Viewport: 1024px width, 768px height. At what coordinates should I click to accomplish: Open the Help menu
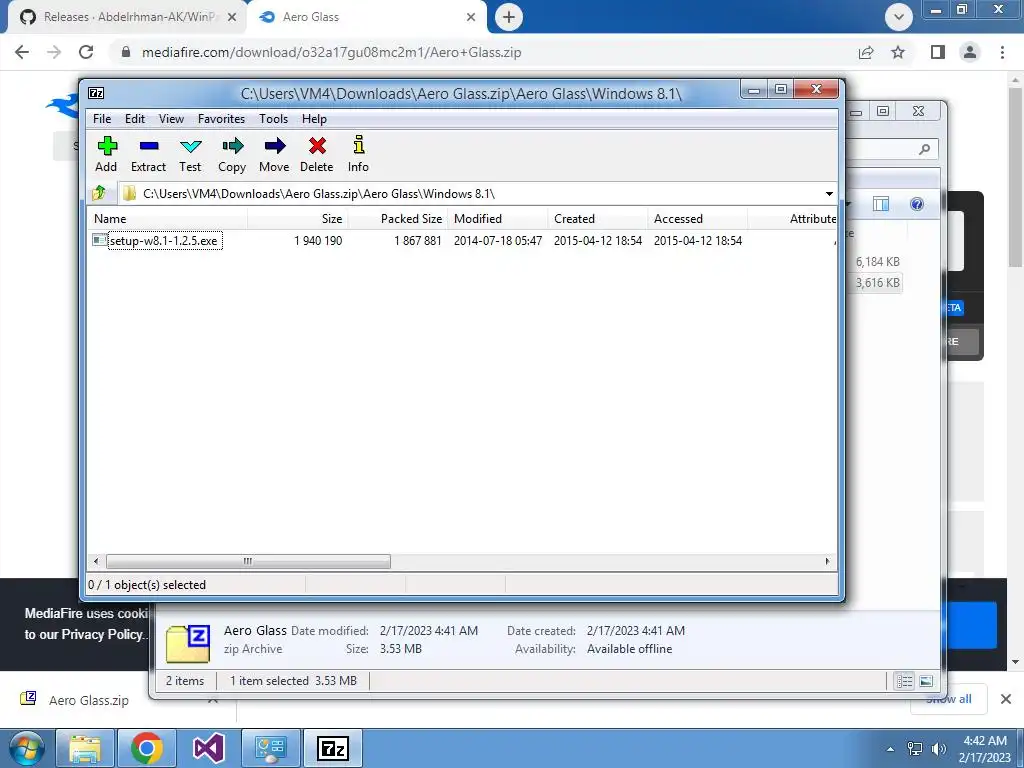[314, 119]
